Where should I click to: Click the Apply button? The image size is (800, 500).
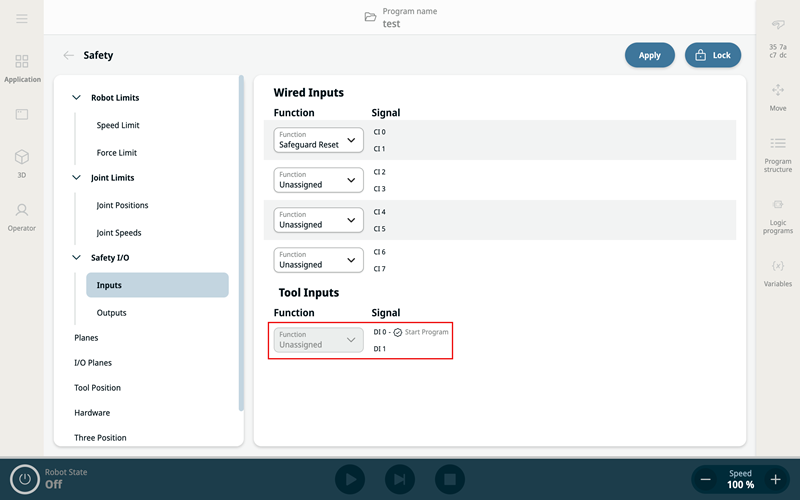pyautogui.click(x=650, y=55)
